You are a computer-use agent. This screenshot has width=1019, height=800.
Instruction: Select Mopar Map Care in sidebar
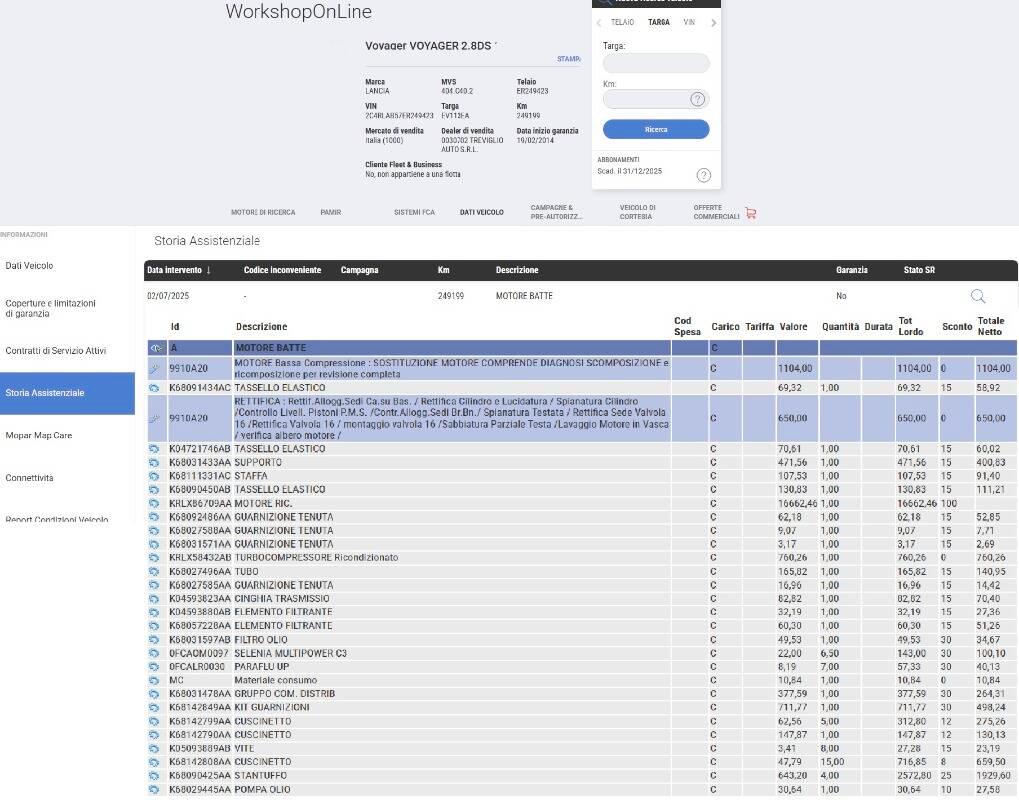click(x=39, y=435)
